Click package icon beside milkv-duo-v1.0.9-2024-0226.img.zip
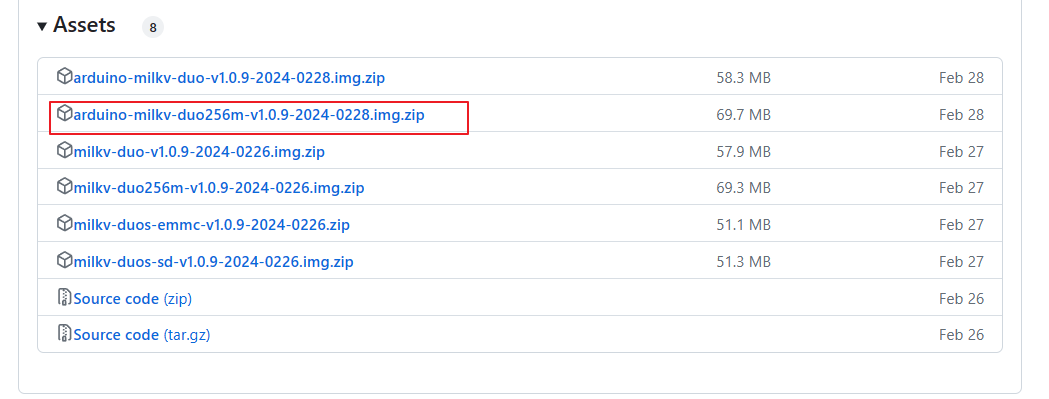 pos(64,150)
